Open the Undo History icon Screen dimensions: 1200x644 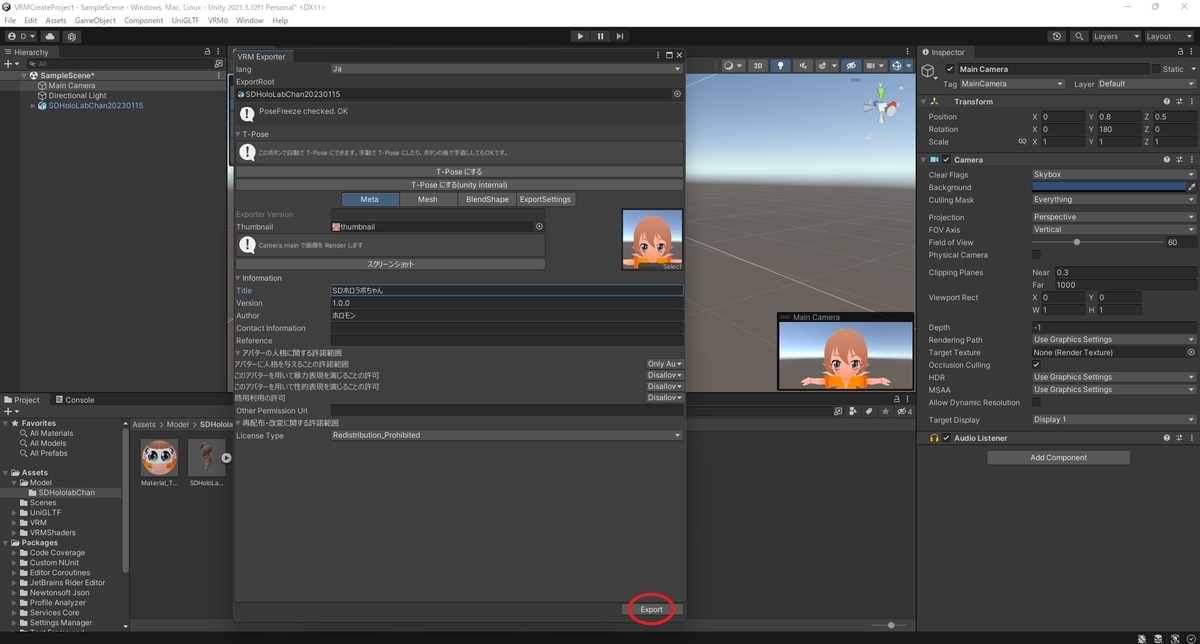pos(1057,36)
